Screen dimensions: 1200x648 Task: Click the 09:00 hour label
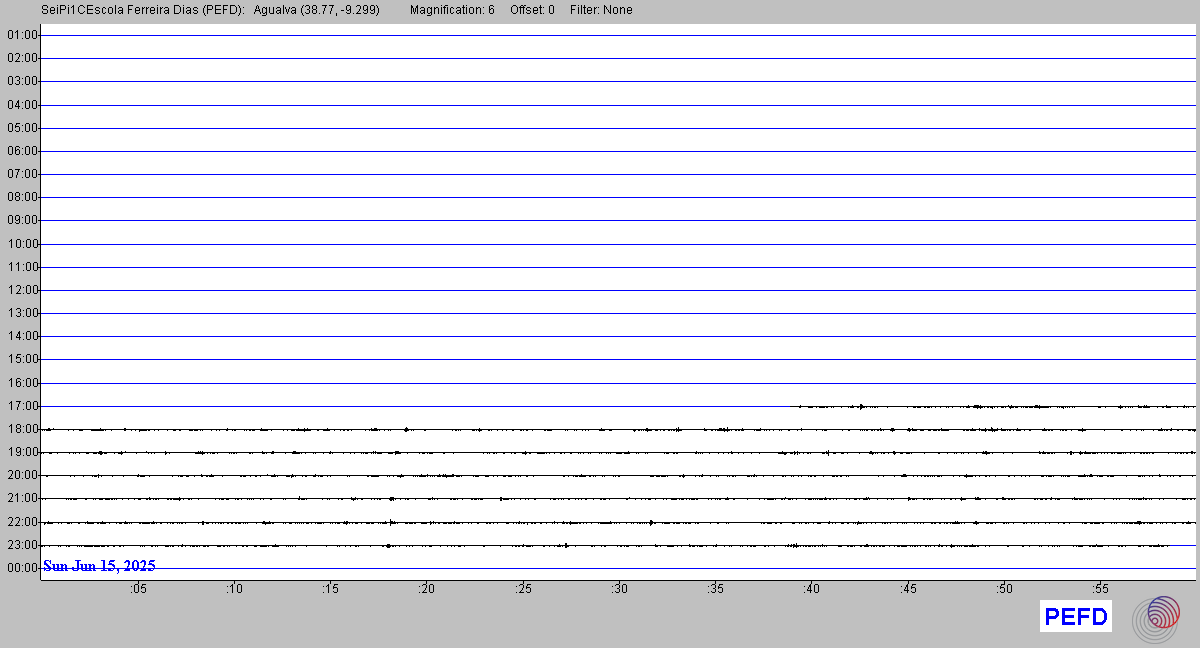[x=22, y=220]
